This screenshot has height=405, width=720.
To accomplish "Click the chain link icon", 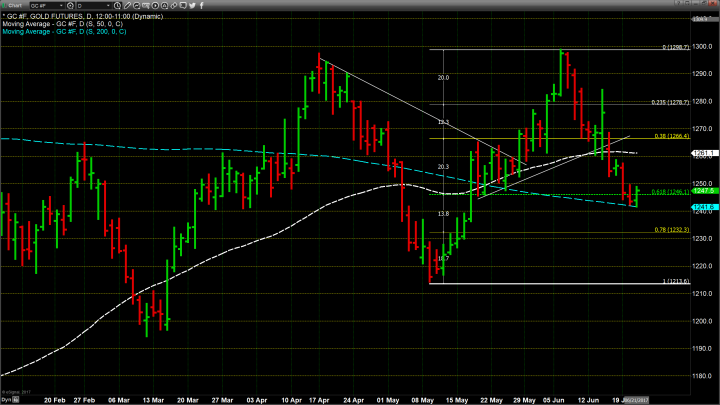I will pos(174,6).
